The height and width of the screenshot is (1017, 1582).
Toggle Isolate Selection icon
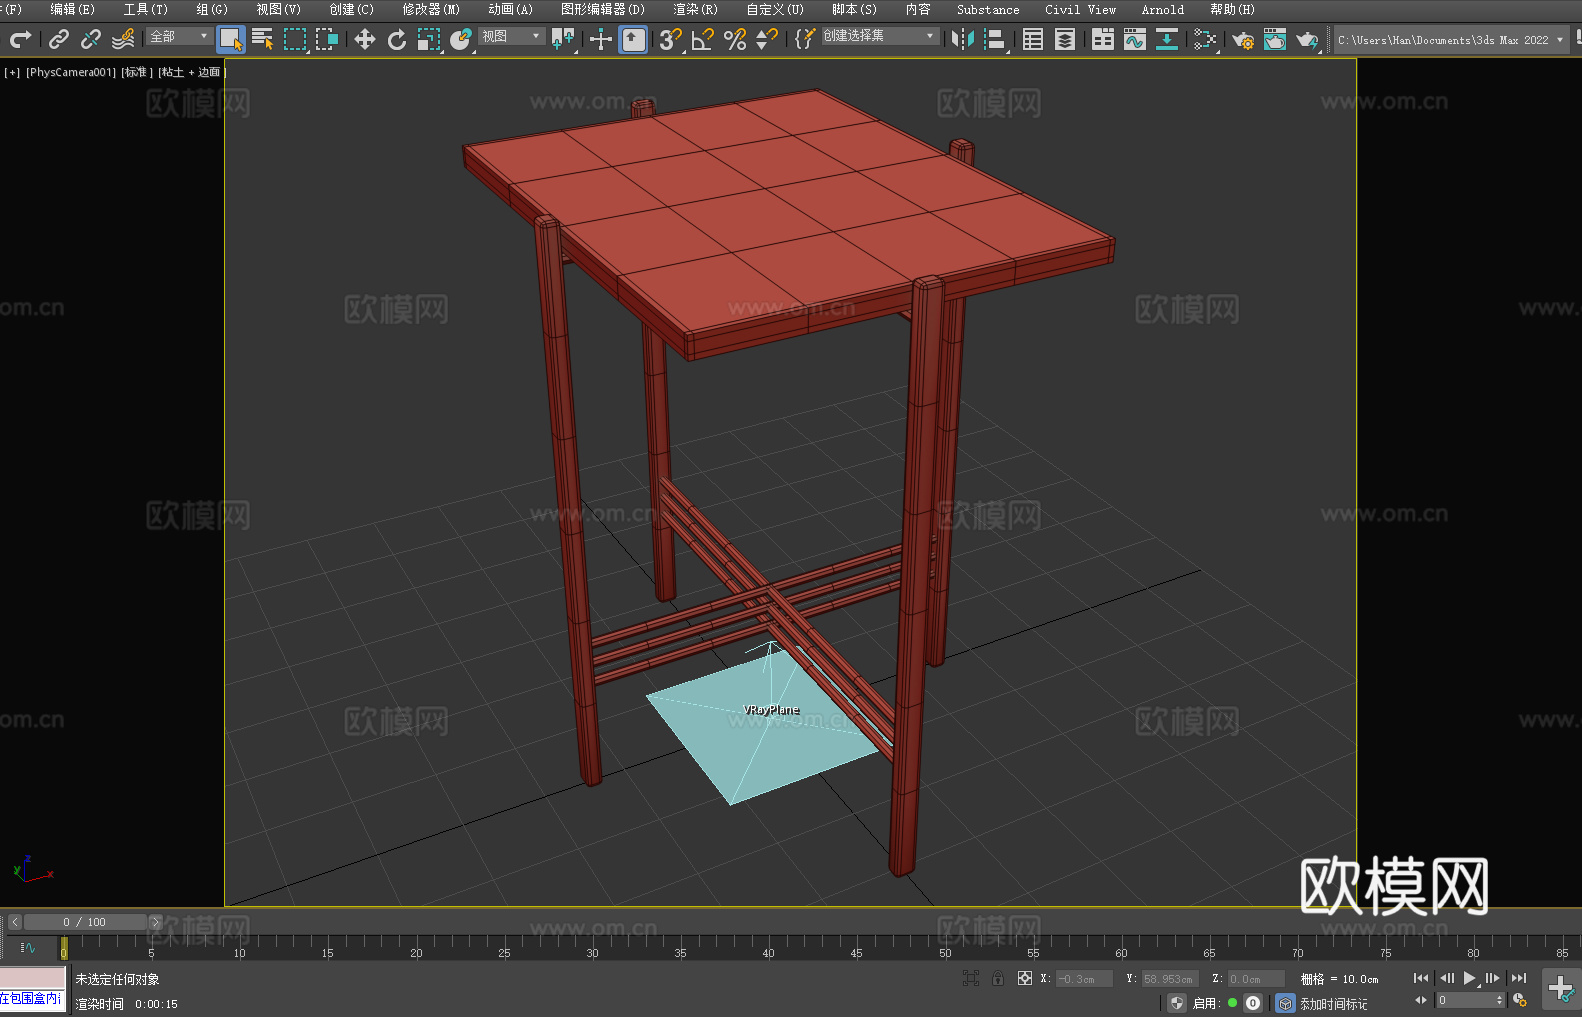(x=970, y=978)
